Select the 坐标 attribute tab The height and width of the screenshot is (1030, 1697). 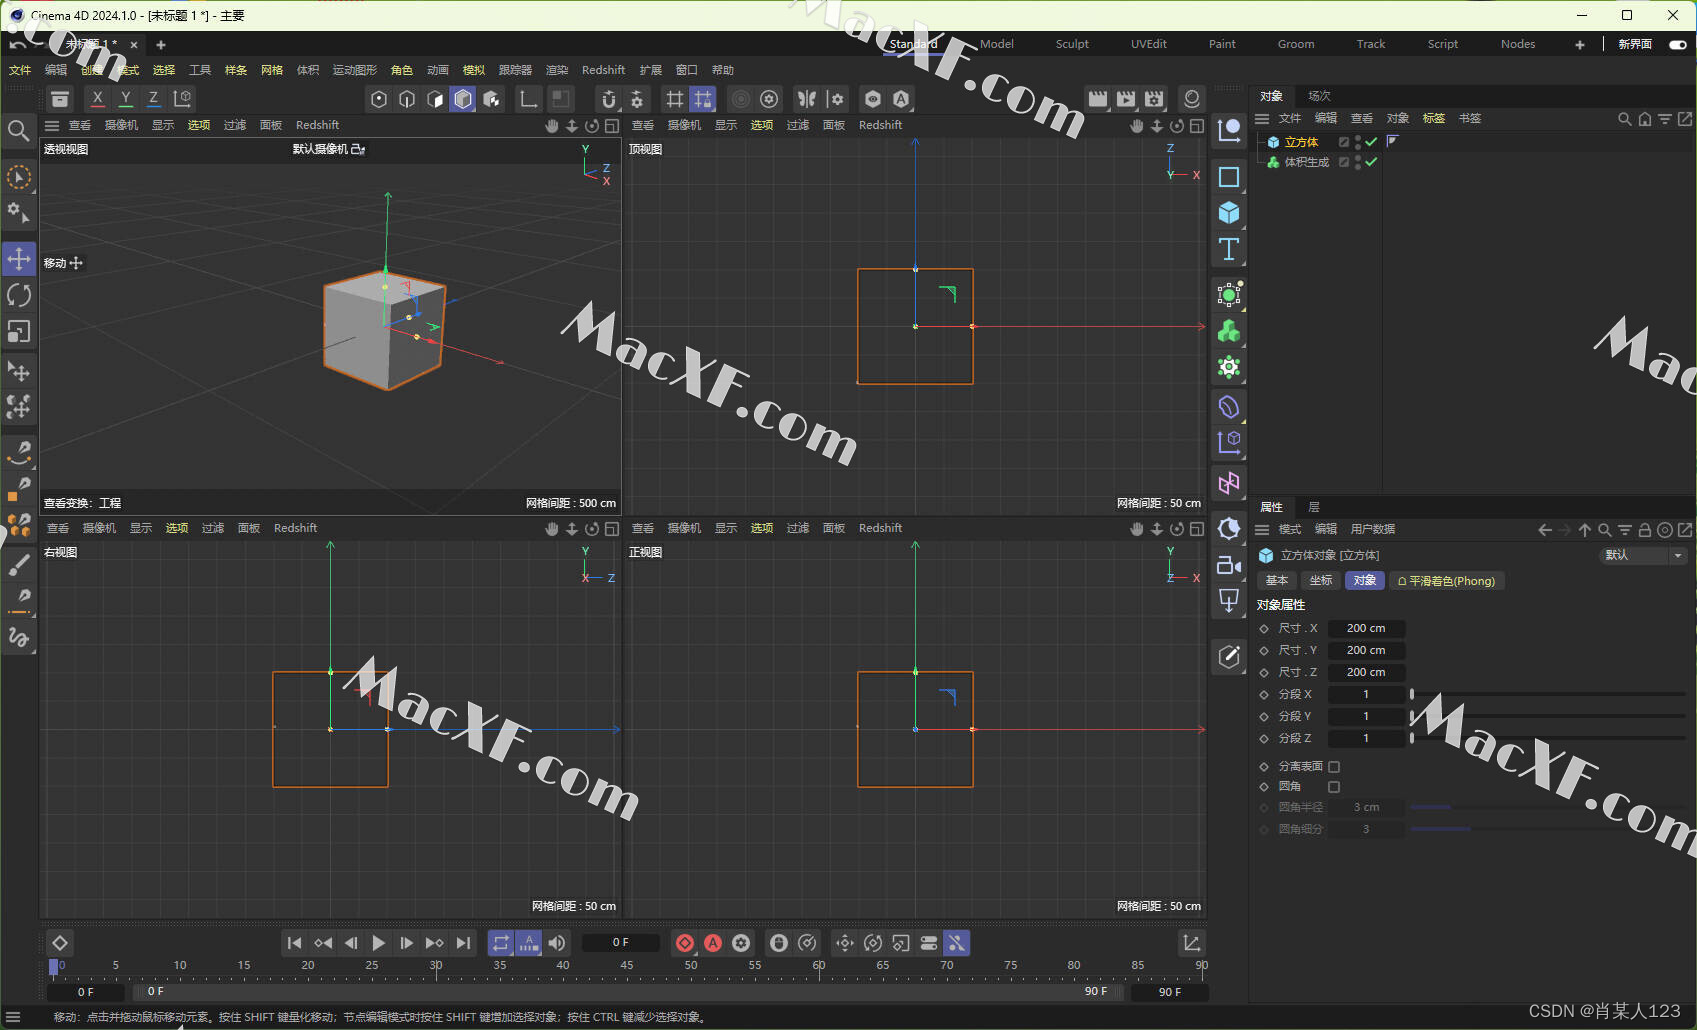[1321, 581]
